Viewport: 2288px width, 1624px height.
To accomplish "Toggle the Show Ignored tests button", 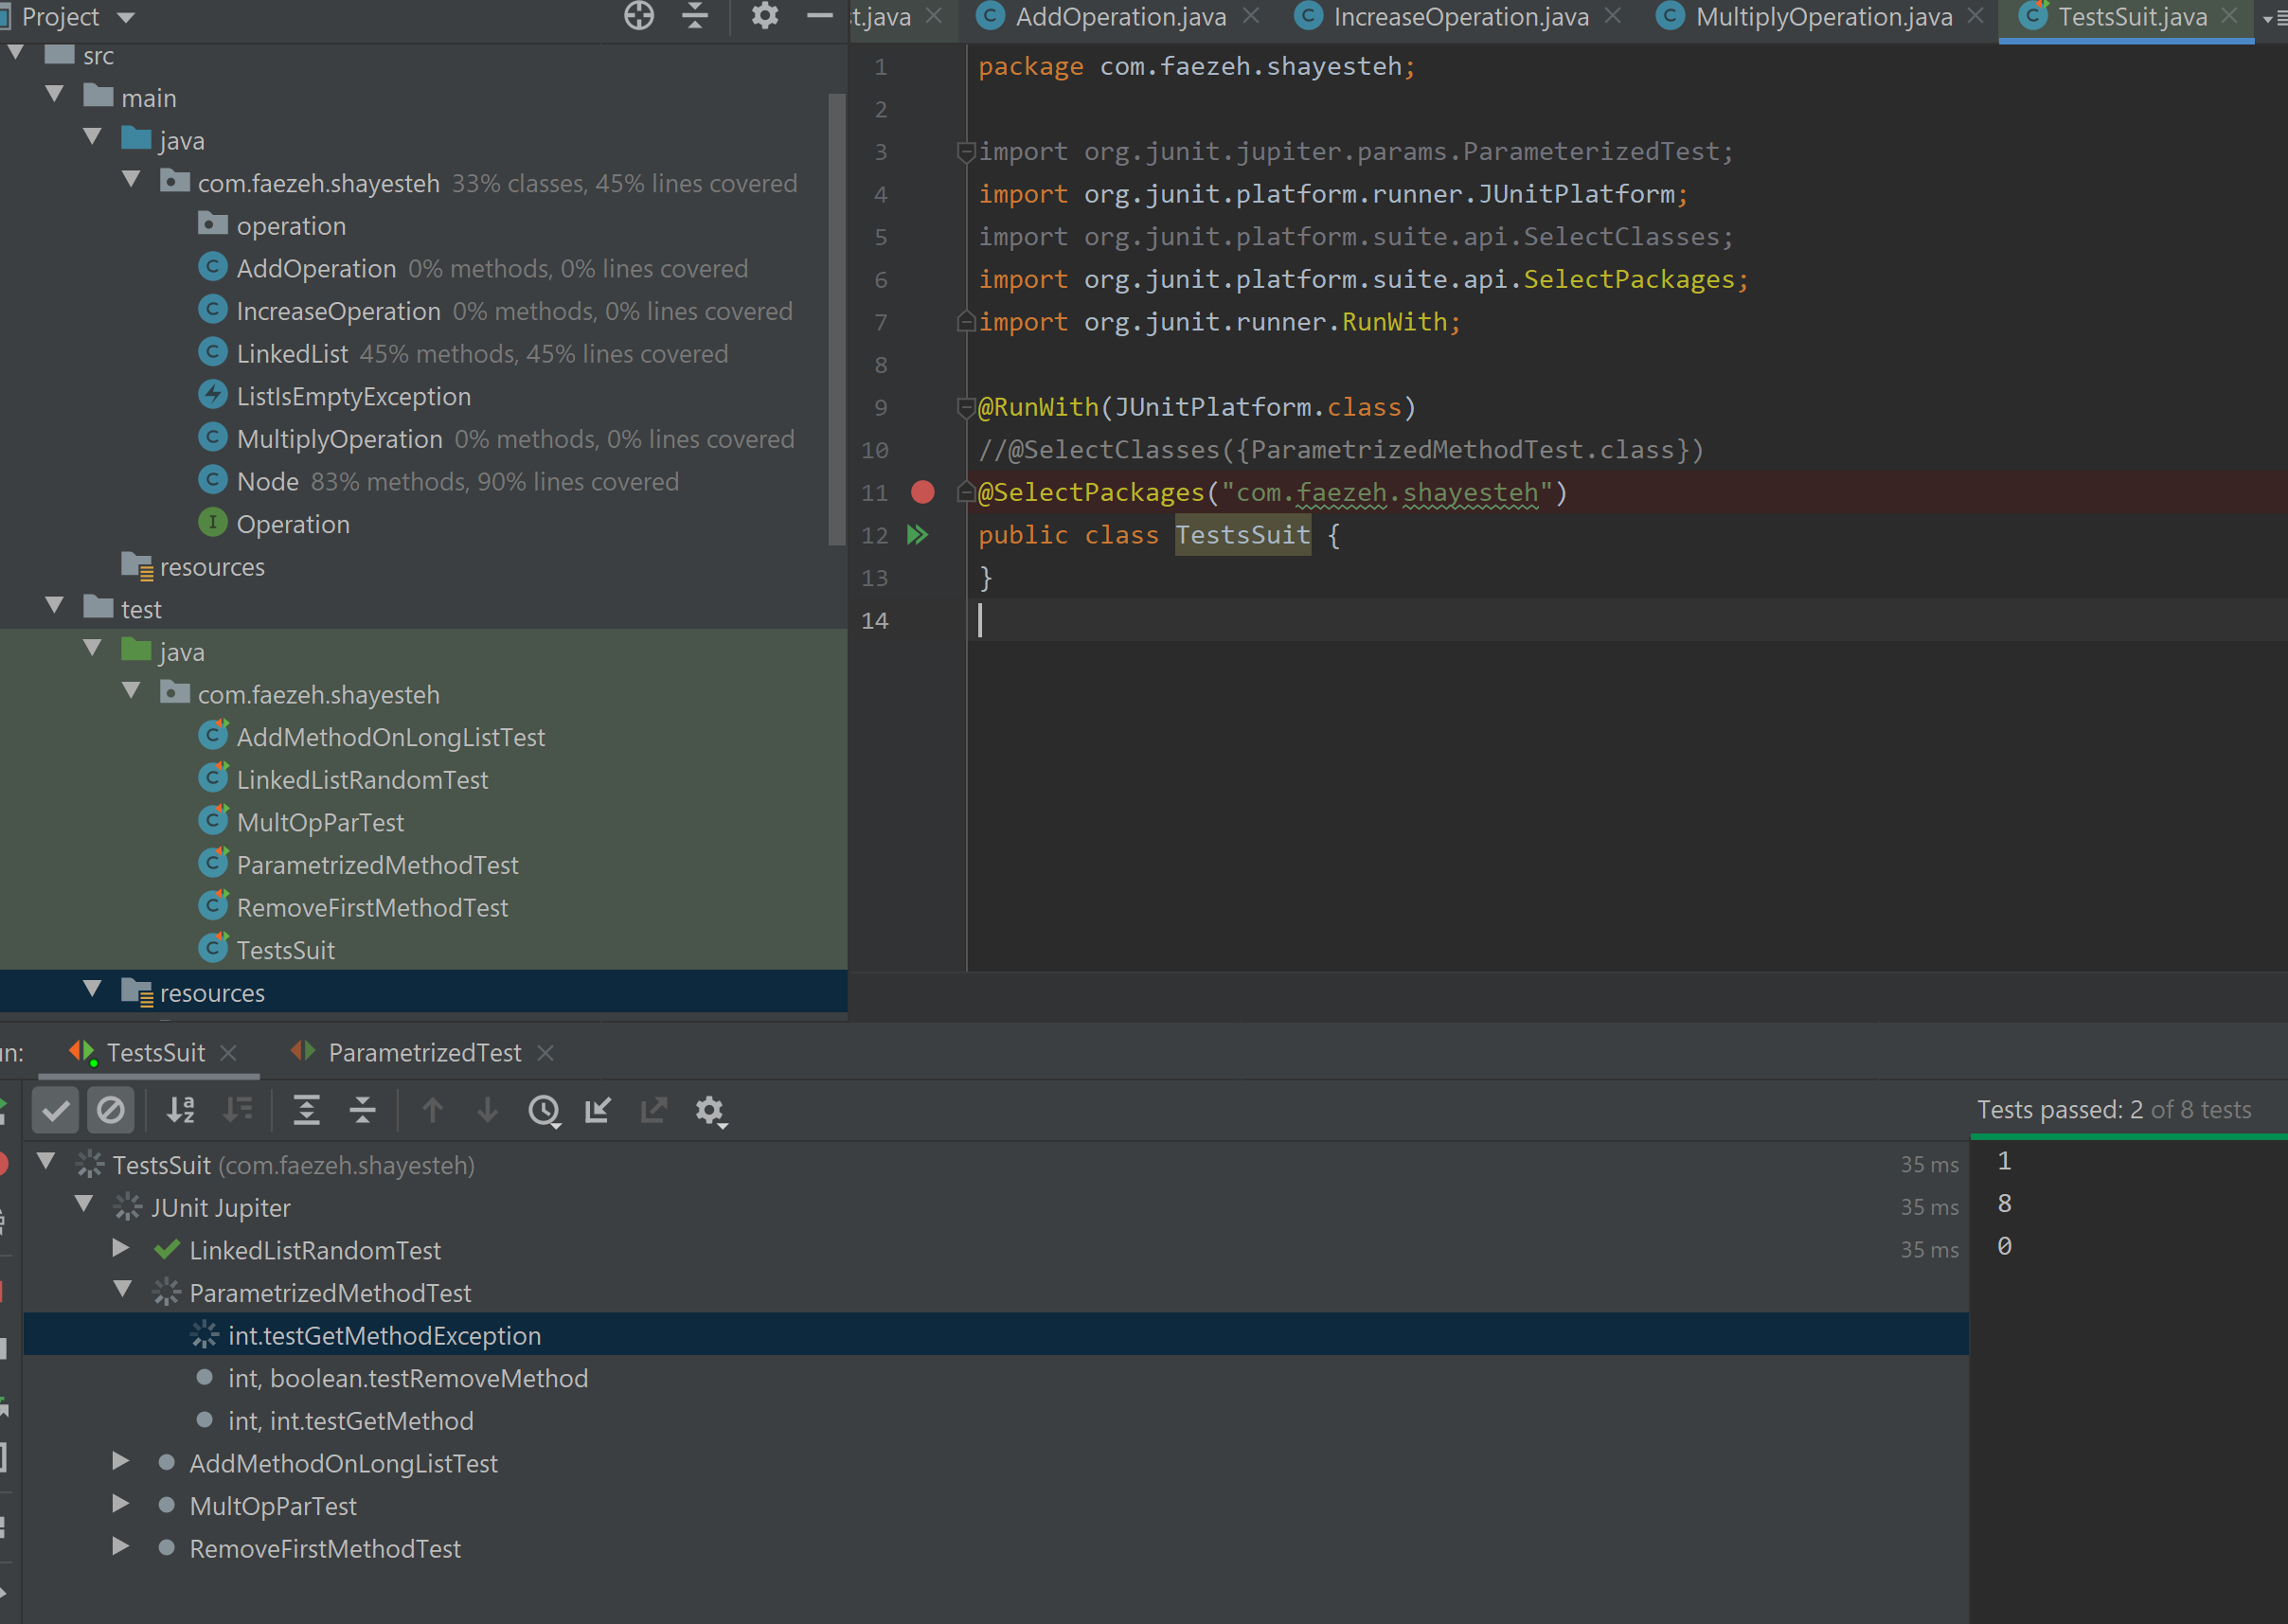I will [x=111, y=1110].
